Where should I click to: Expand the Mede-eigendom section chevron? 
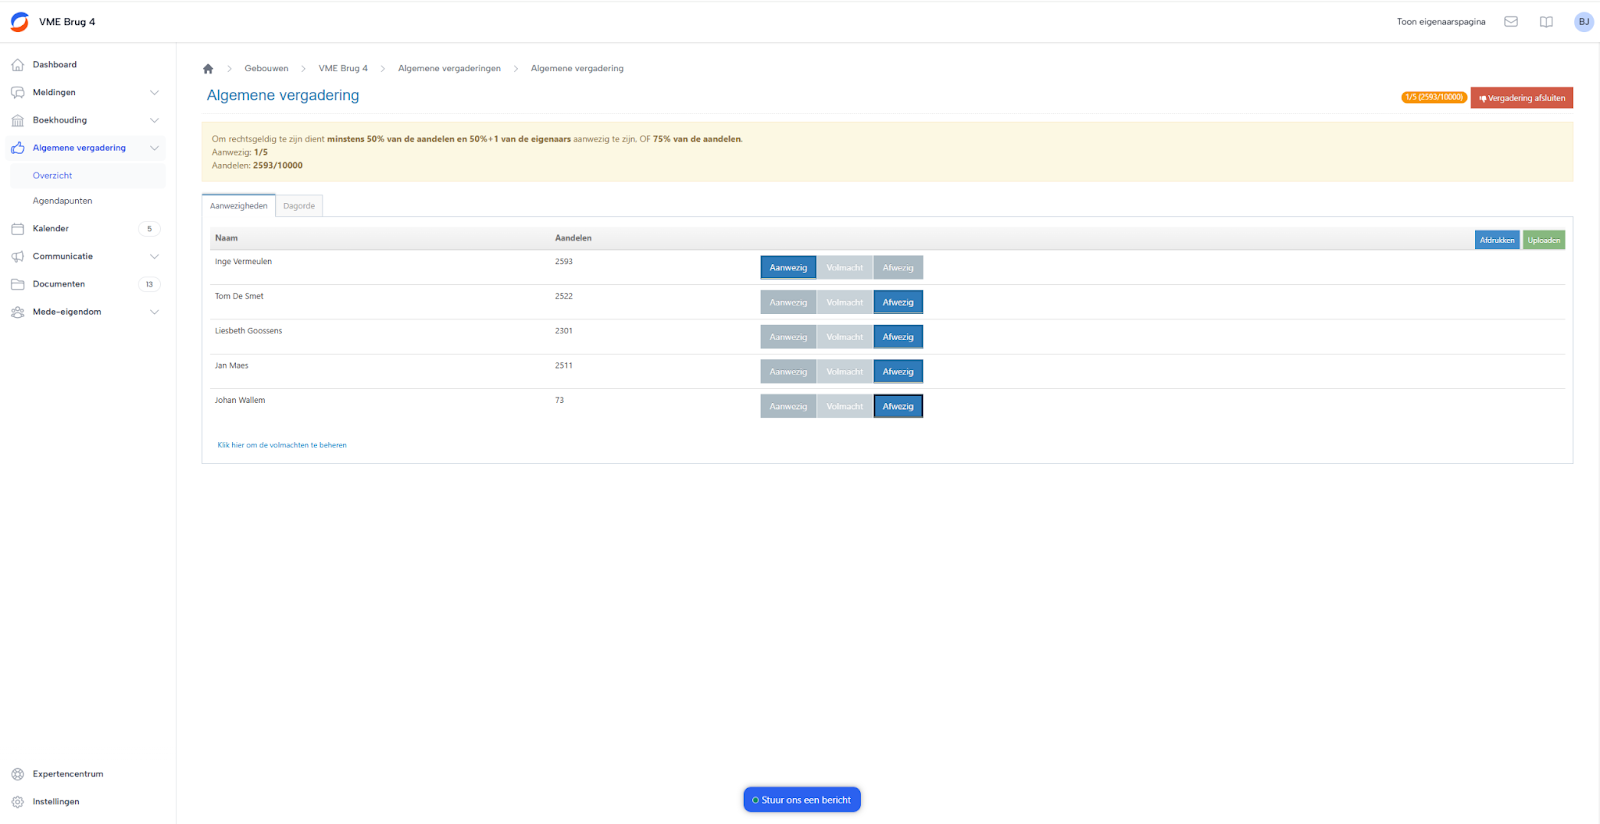pos(154,312)
